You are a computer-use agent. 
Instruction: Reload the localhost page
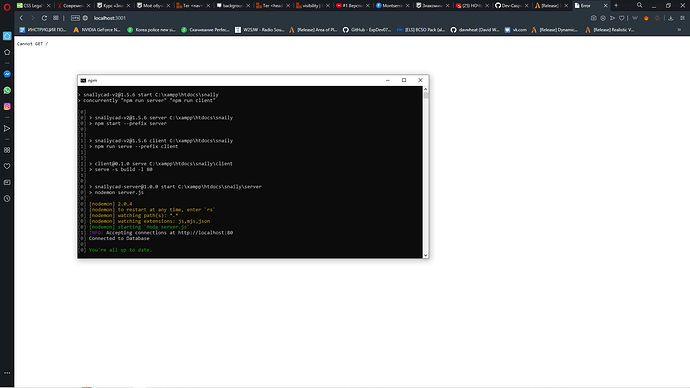point(44,18)
